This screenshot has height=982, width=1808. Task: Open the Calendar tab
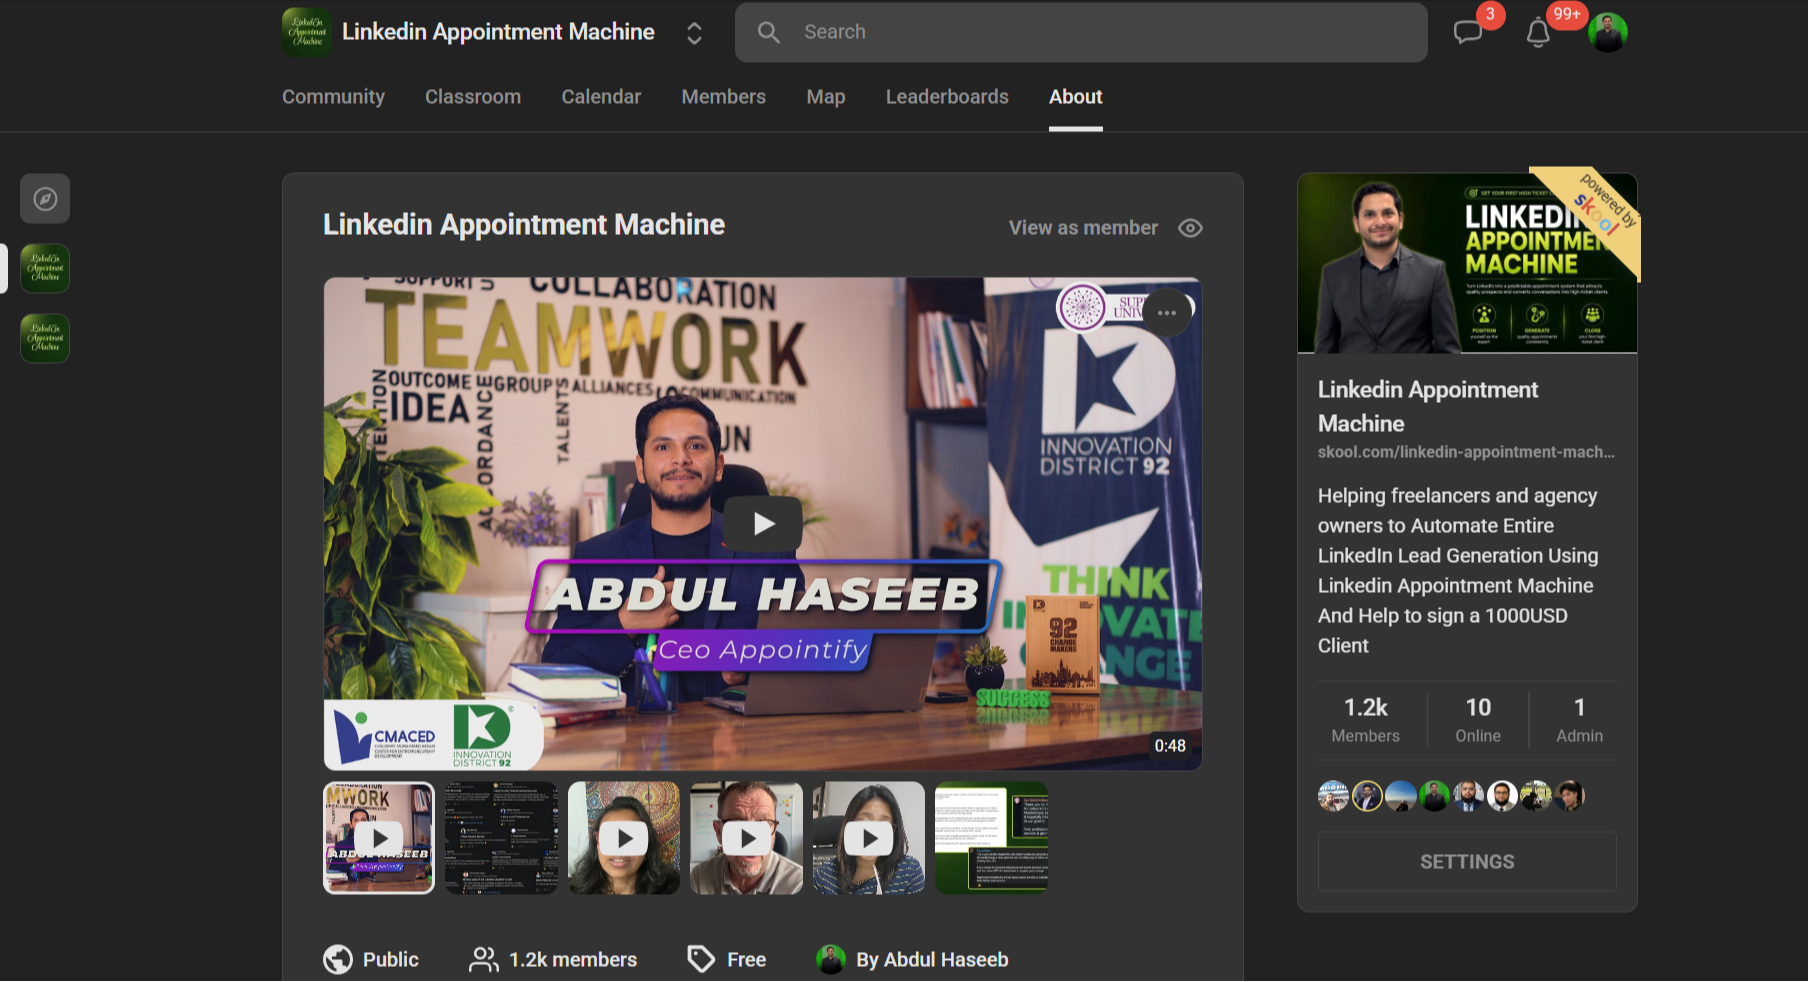601,97
